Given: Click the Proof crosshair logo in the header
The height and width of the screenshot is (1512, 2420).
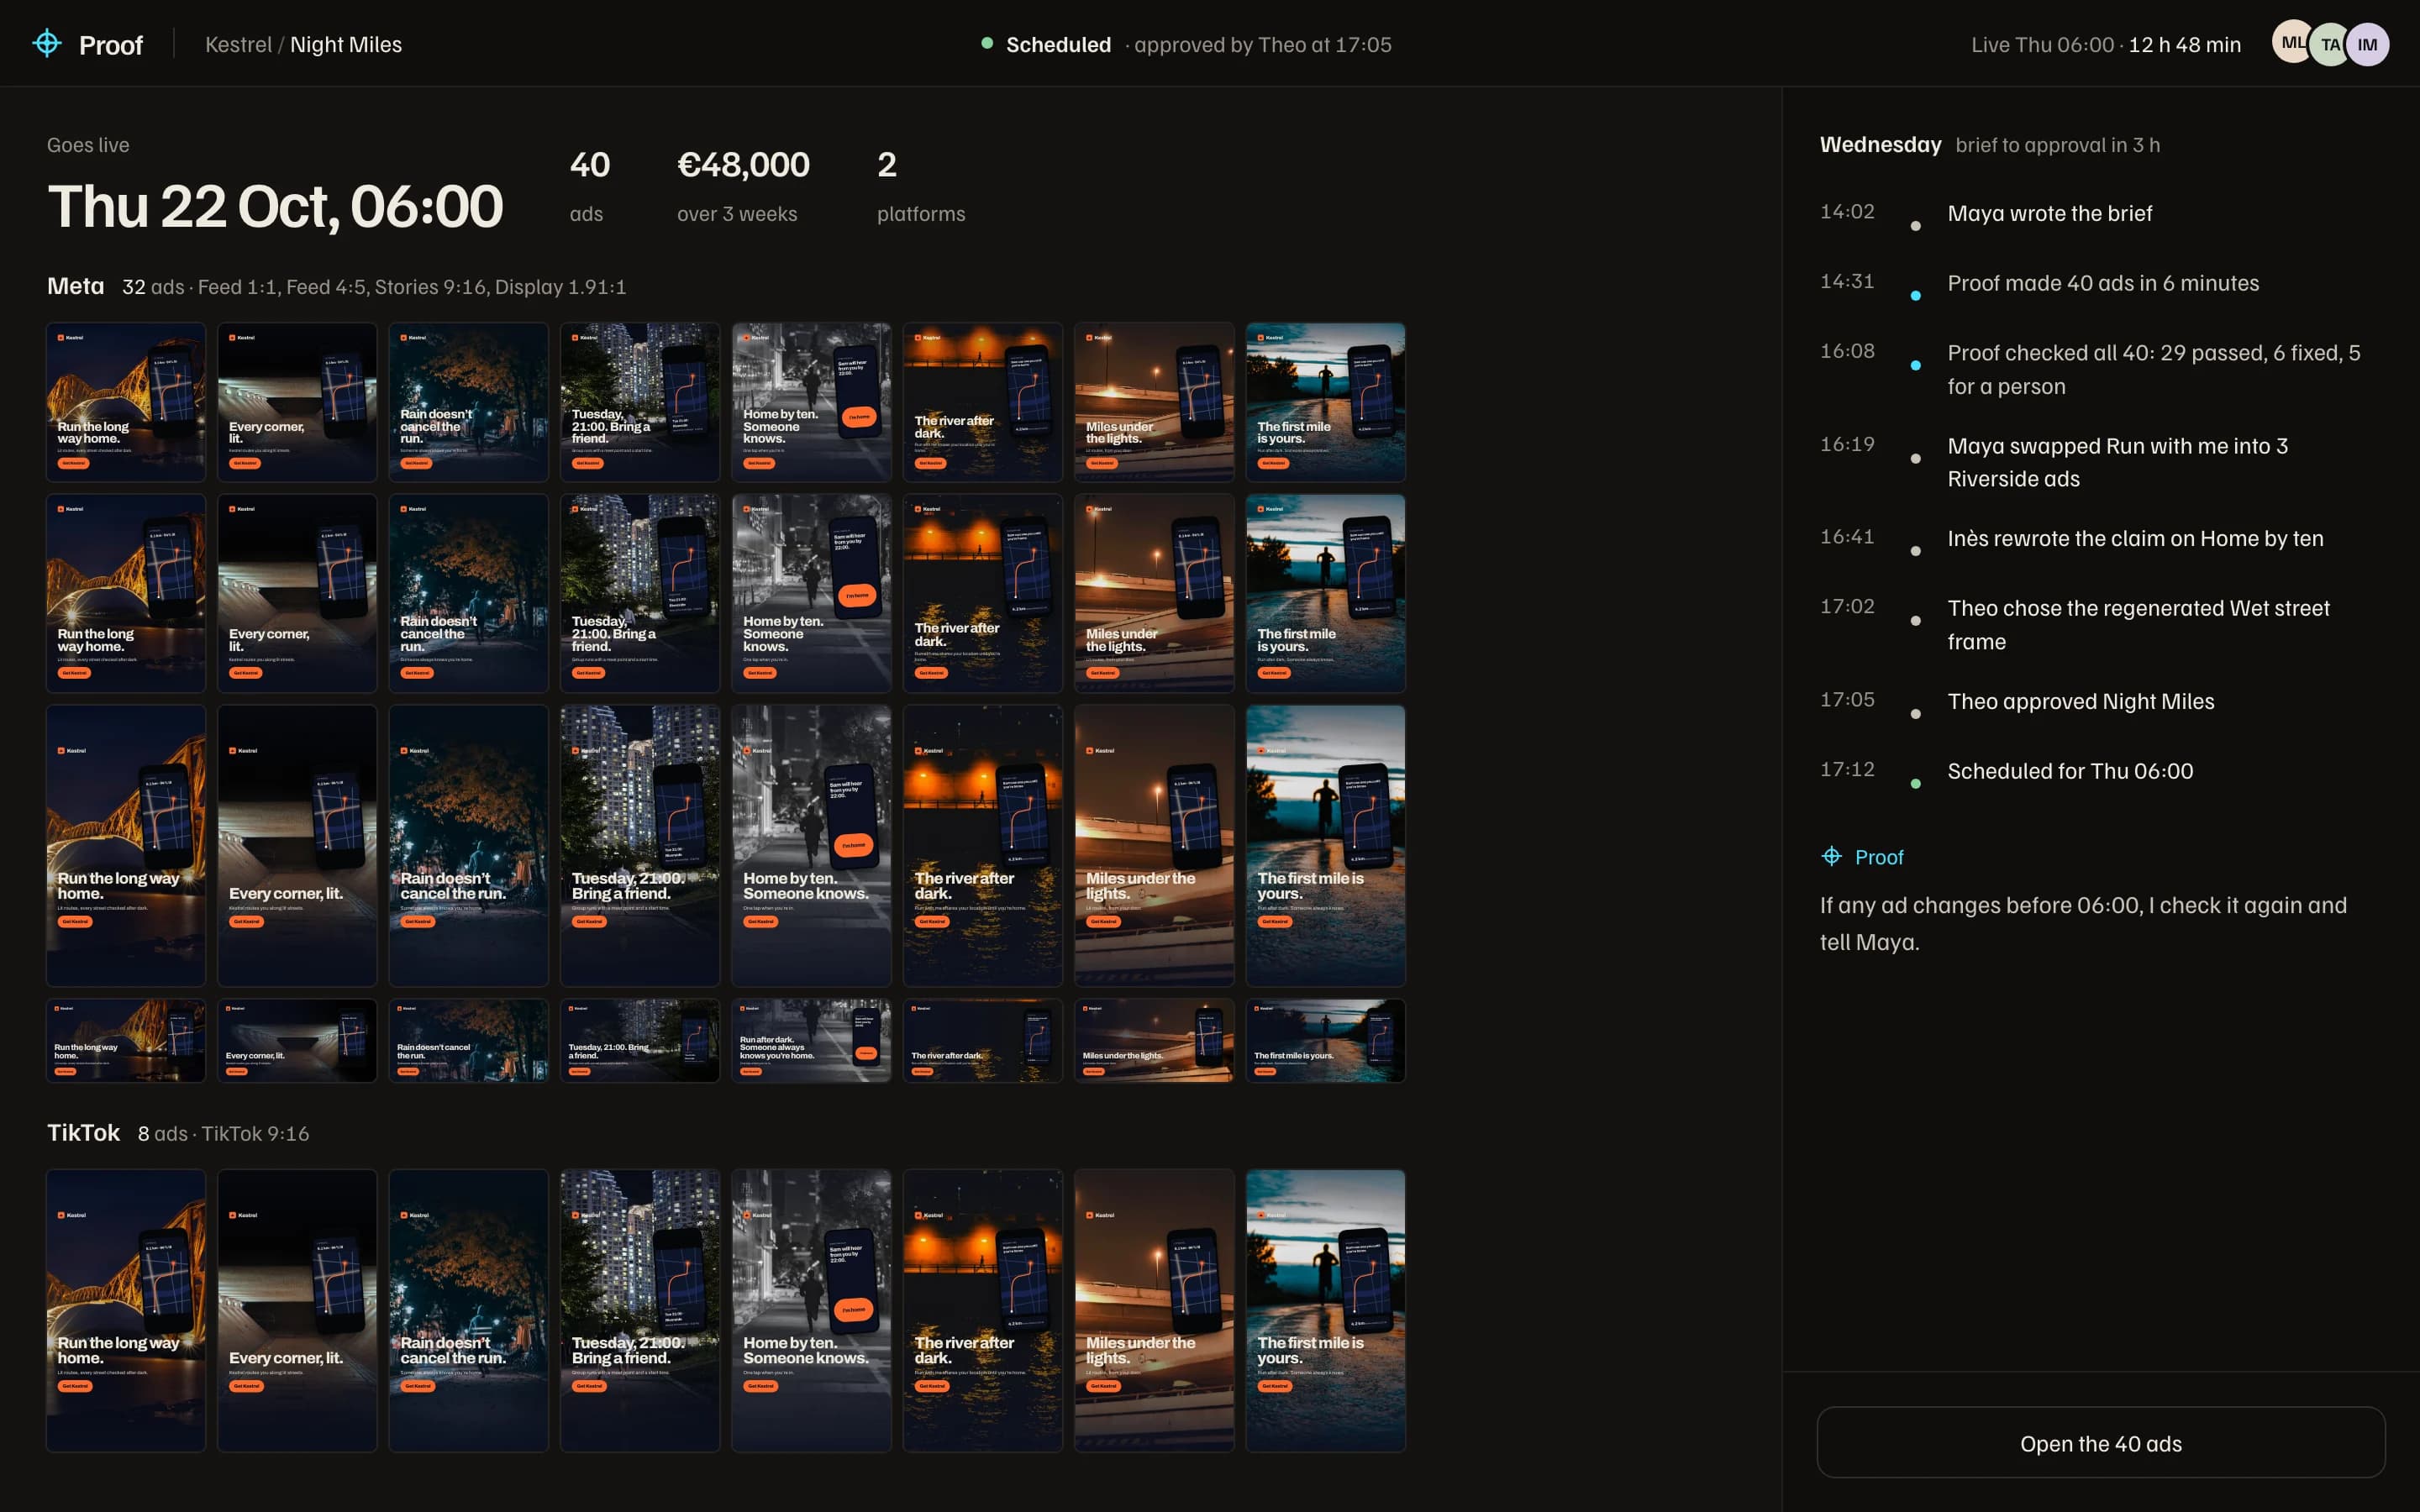Looking at the screenshot, I should coord(47,43).
